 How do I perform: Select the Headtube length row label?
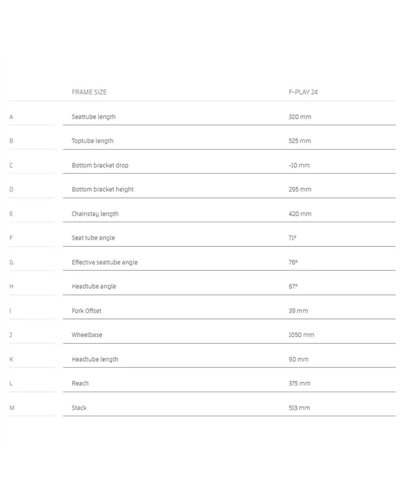(95, 359)
